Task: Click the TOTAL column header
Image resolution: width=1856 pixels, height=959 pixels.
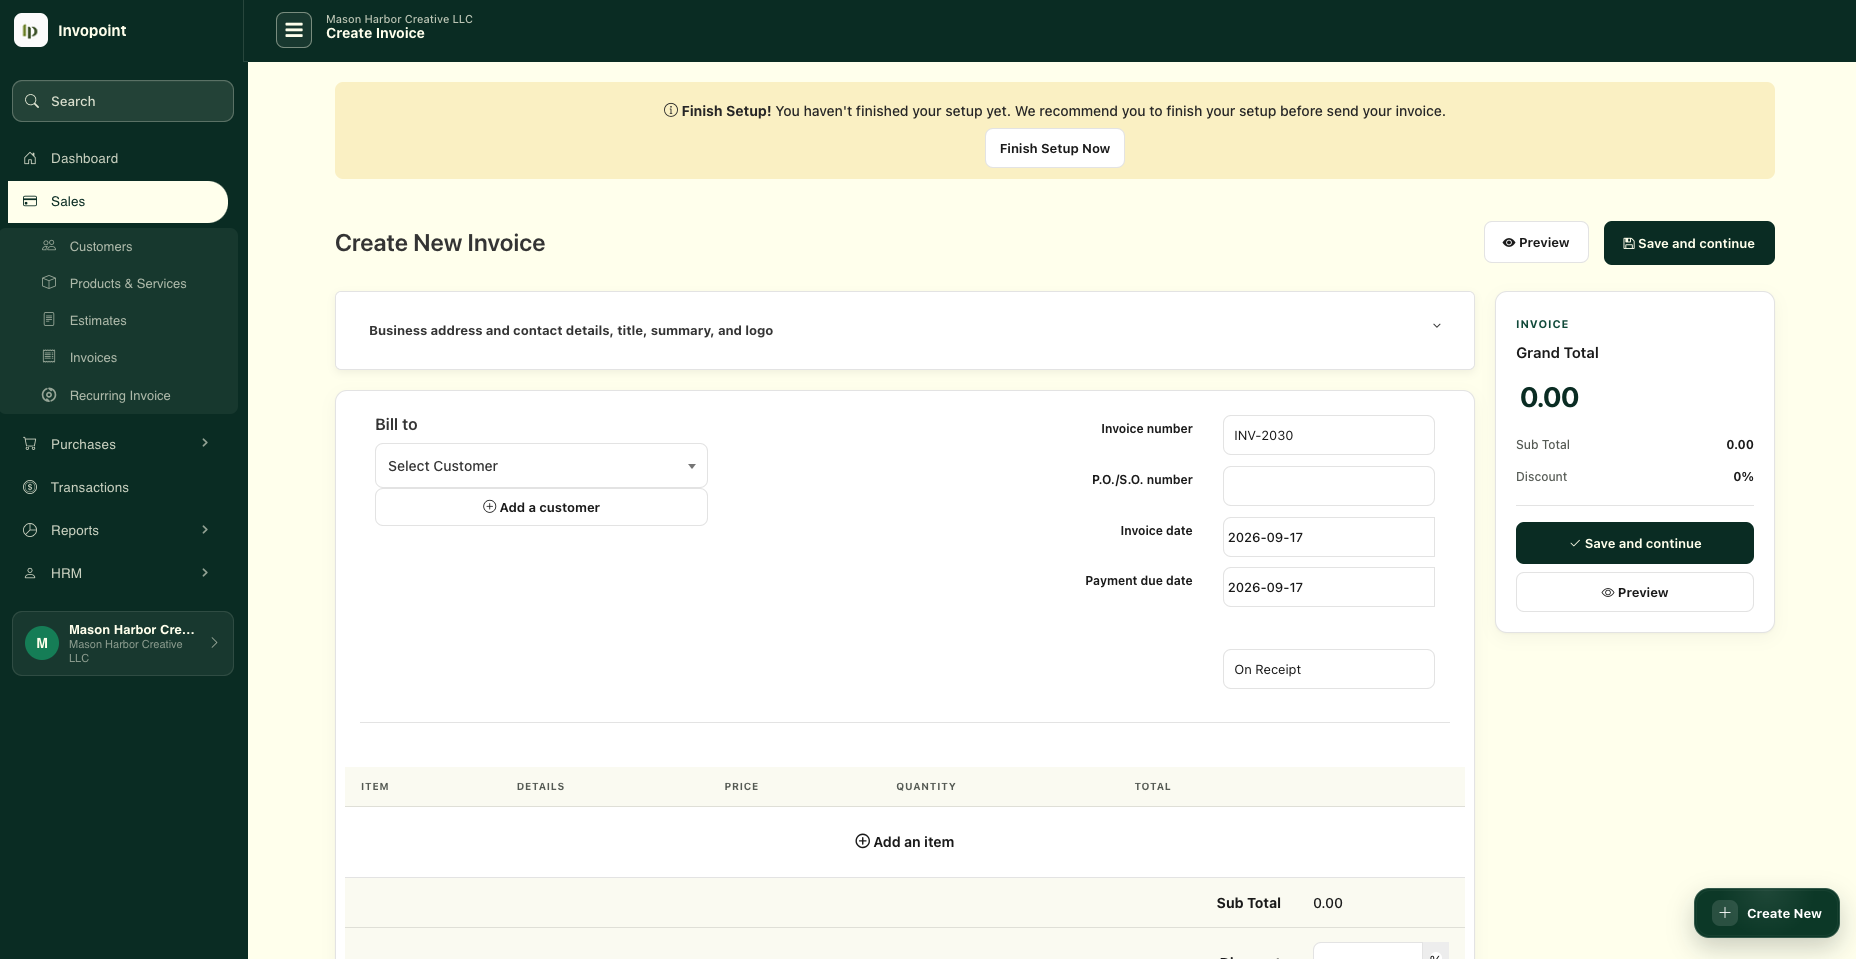Action: click(x=1152, y=787)
